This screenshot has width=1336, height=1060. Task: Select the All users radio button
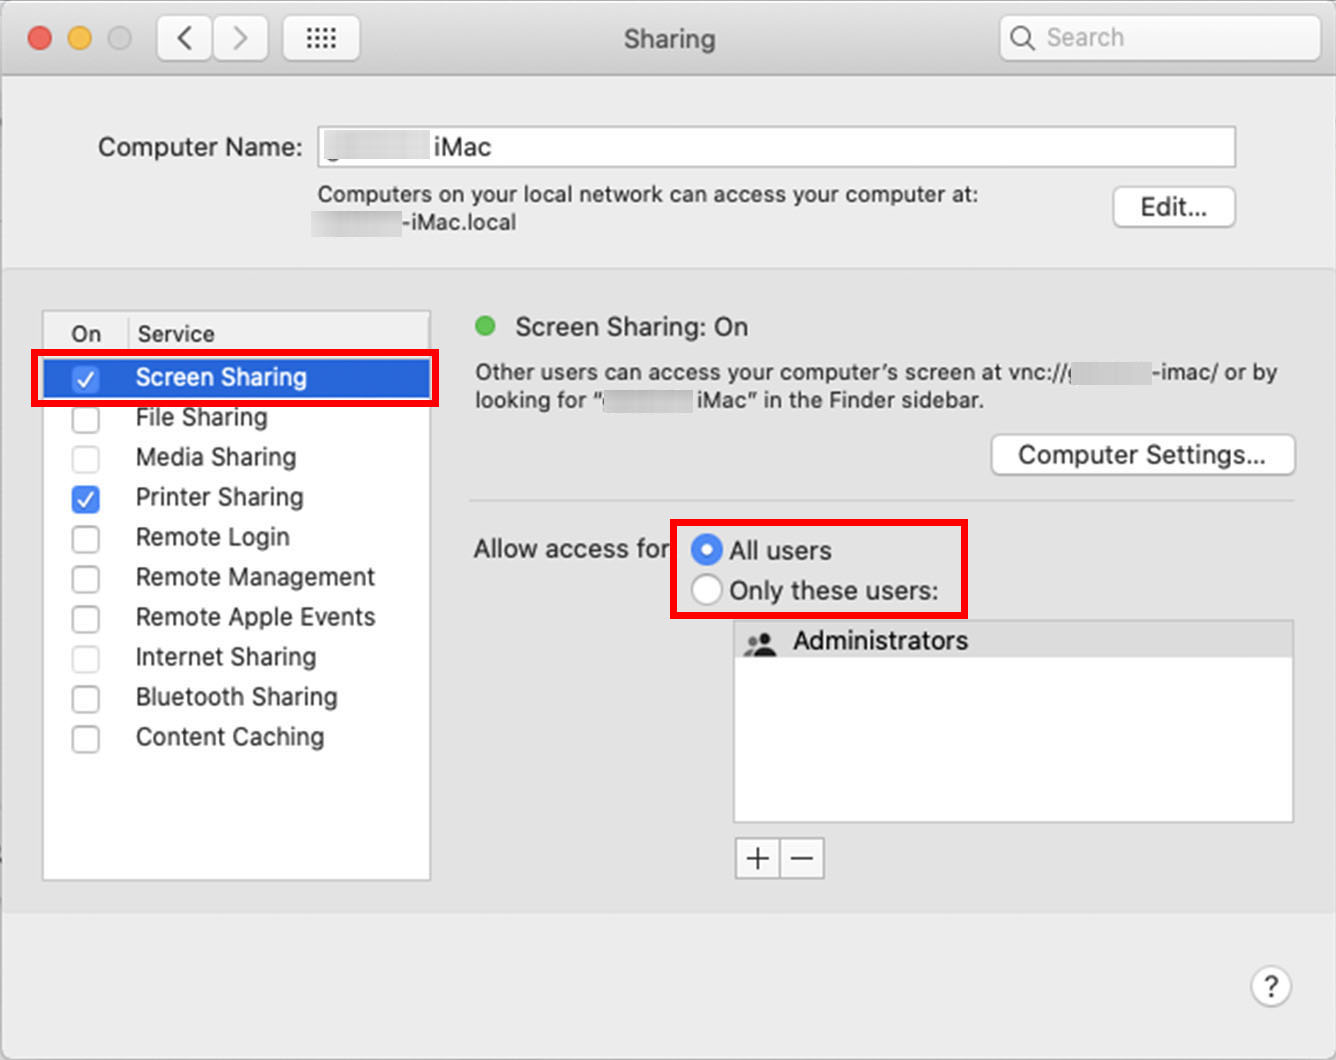click(x=707, y=549)
